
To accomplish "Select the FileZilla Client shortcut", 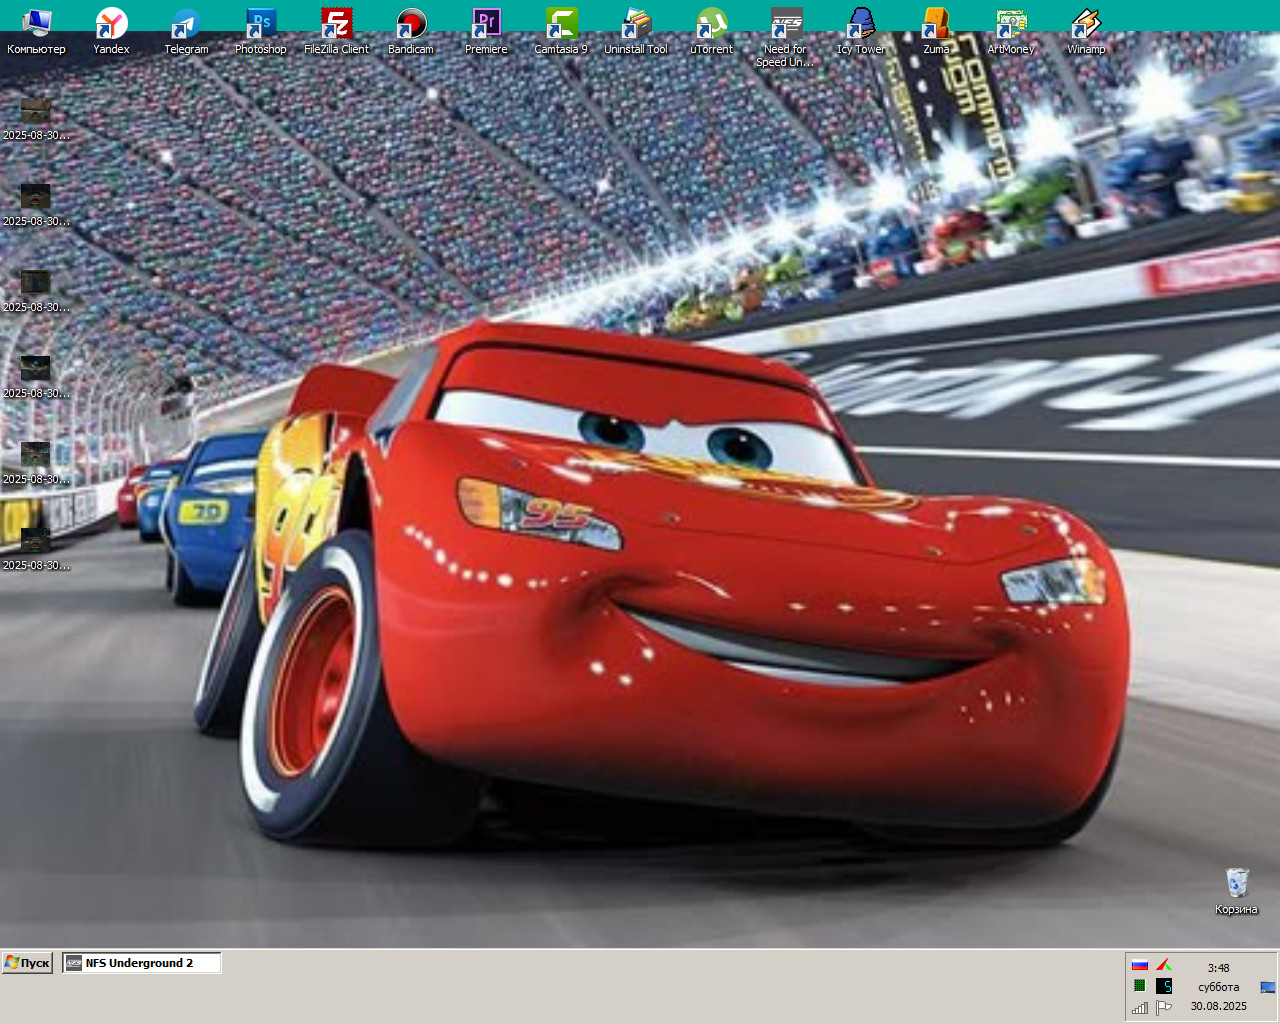I will pyautogui.click(x=336, y=31).
